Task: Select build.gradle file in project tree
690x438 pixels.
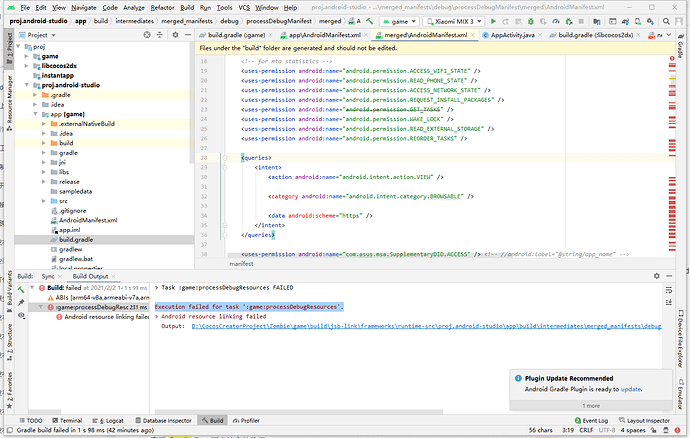Action: coord(75,240)
